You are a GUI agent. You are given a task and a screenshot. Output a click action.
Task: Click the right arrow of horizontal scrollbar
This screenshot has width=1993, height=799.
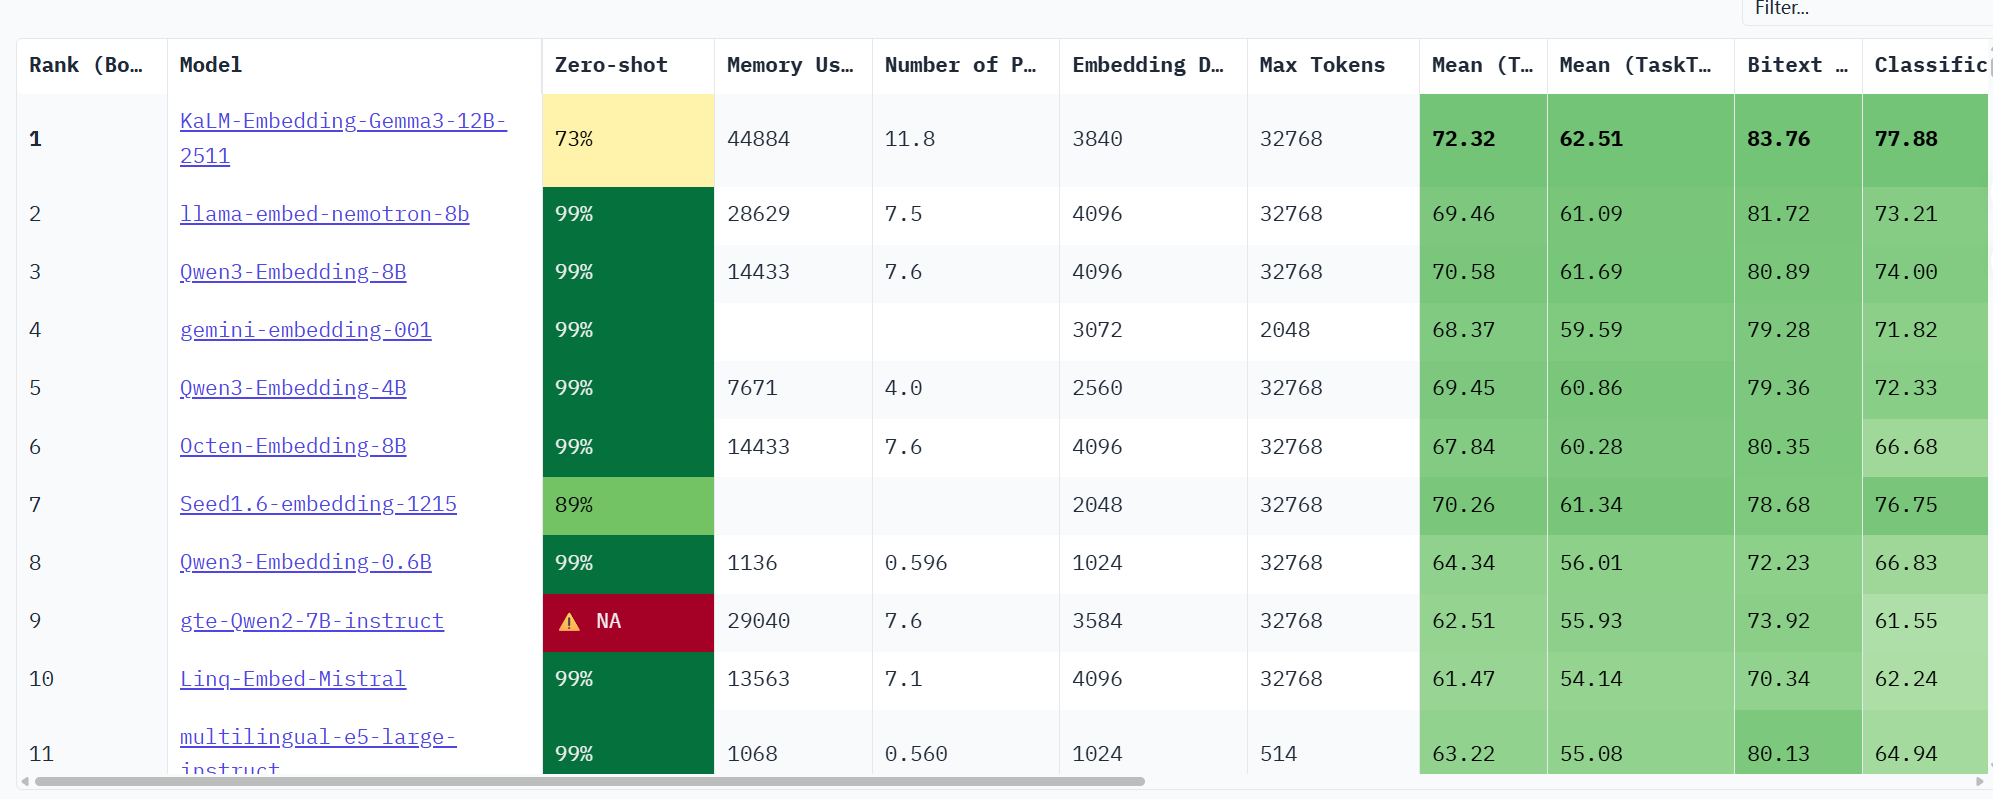click(x=1979, y=781)
